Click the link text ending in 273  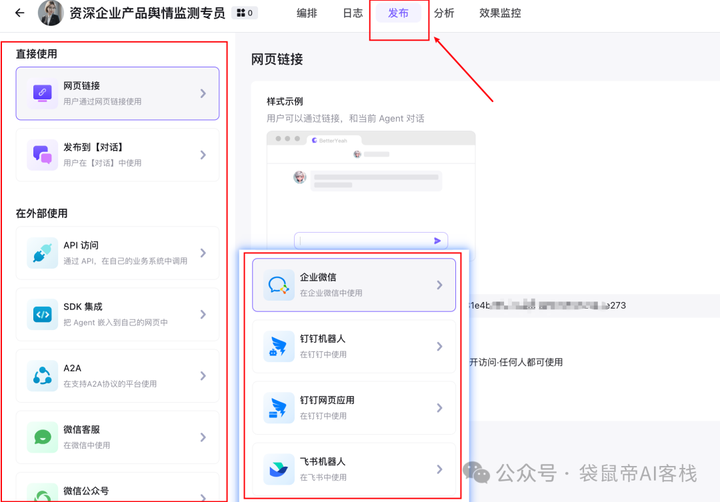pyautogui.click(x=547, y=305)
